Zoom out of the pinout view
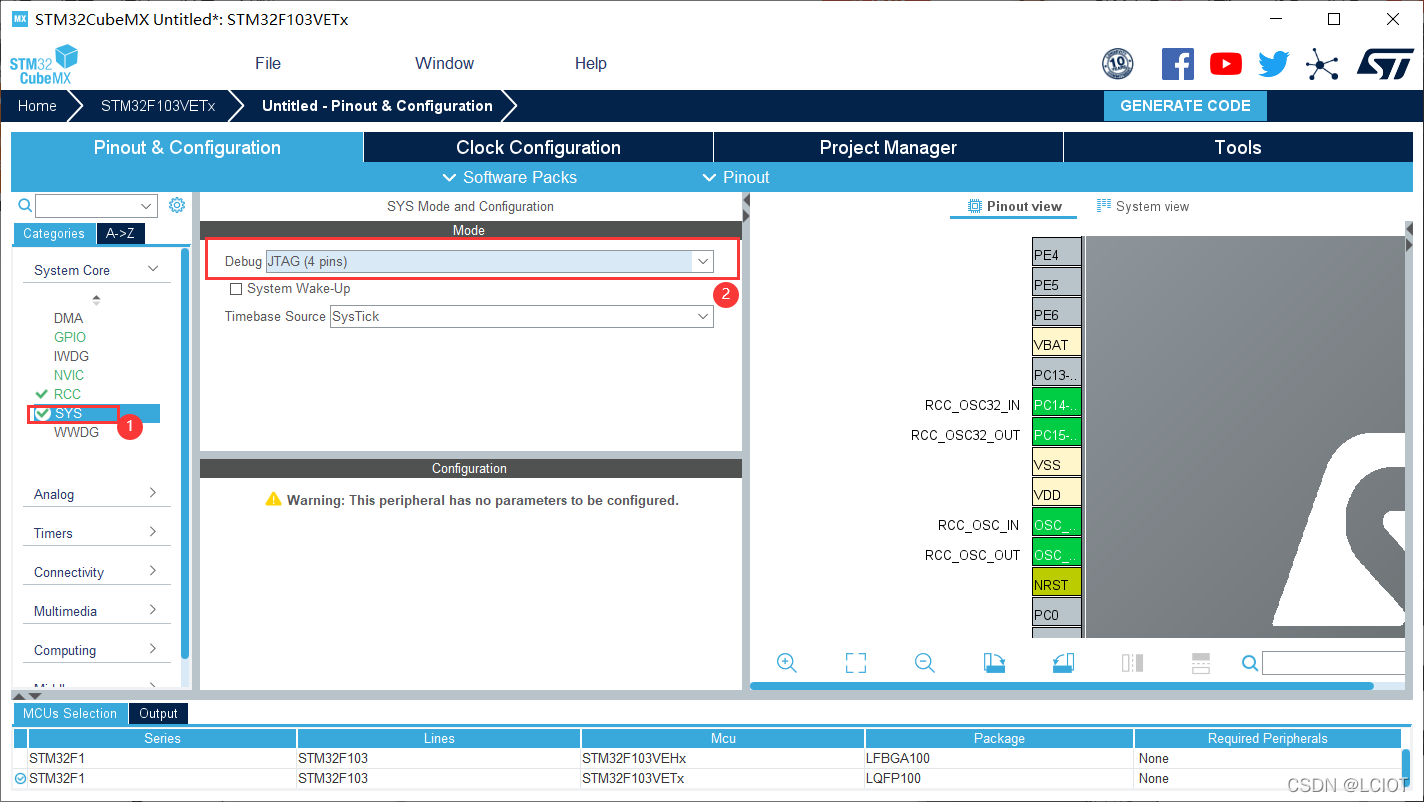The width and height of the screenshot is (1424, 802). [x=925, y=663]
